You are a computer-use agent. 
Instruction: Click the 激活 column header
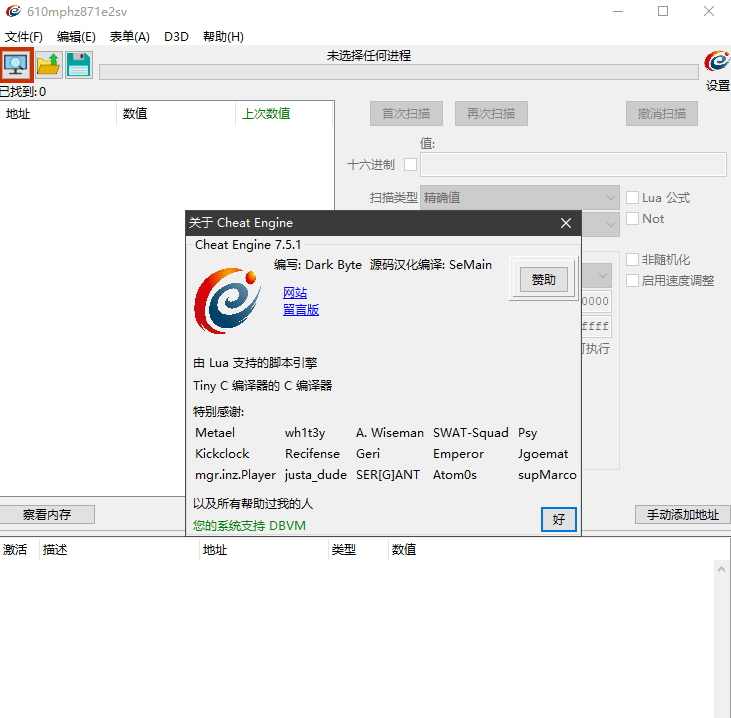19,550
